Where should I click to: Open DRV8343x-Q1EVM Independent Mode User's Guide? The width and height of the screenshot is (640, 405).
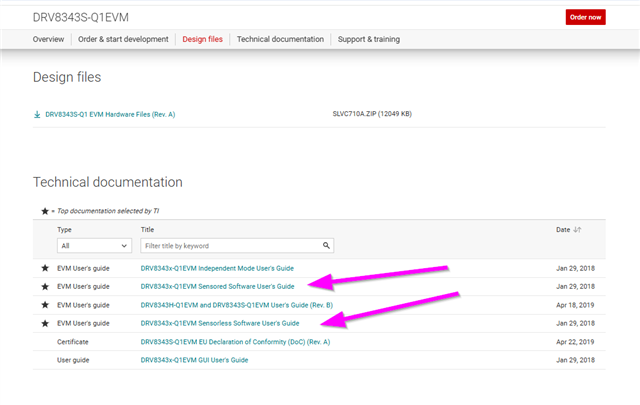pos(217,268)
